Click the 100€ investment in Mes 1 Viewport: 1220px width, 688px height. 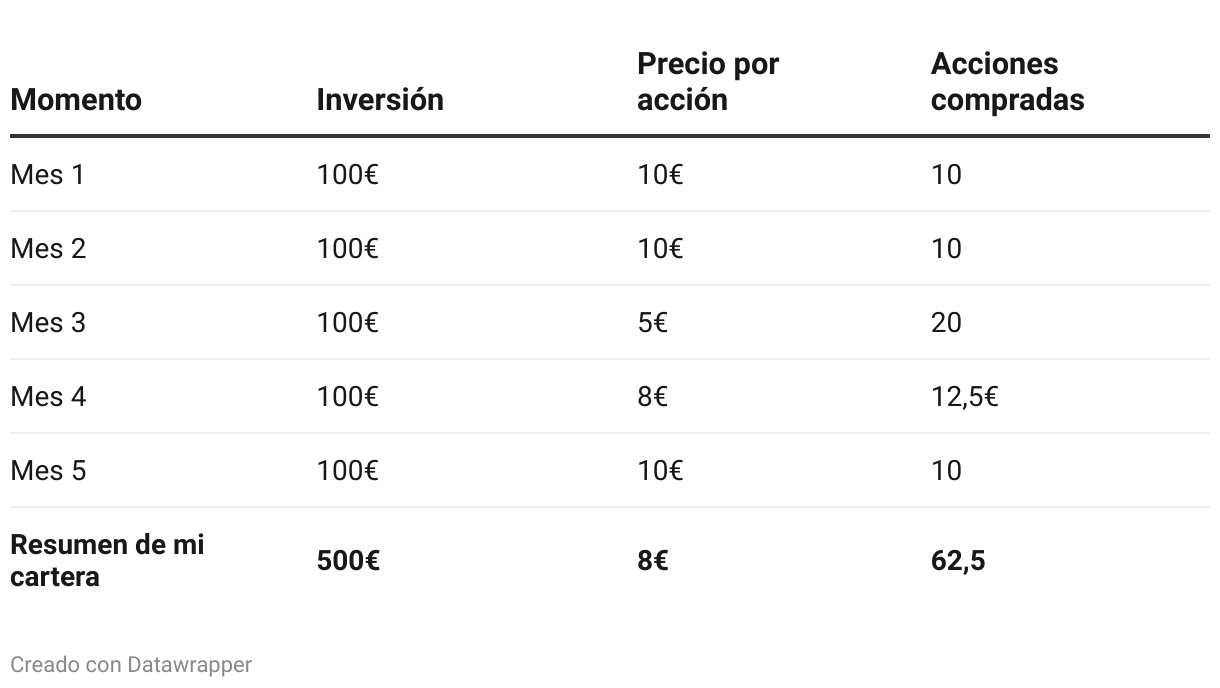click(x=348, y=175)
